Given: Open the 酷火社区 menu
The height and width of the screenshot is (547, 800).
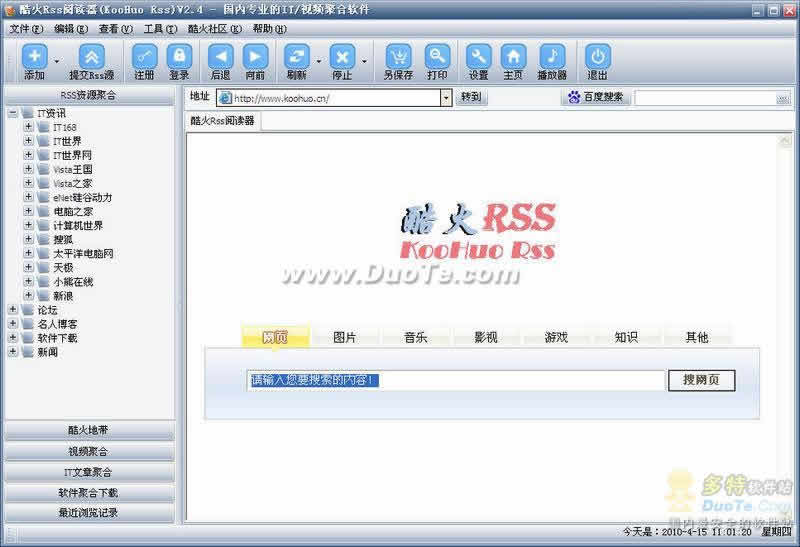Looking at the screenshot, I should point(215,29).
